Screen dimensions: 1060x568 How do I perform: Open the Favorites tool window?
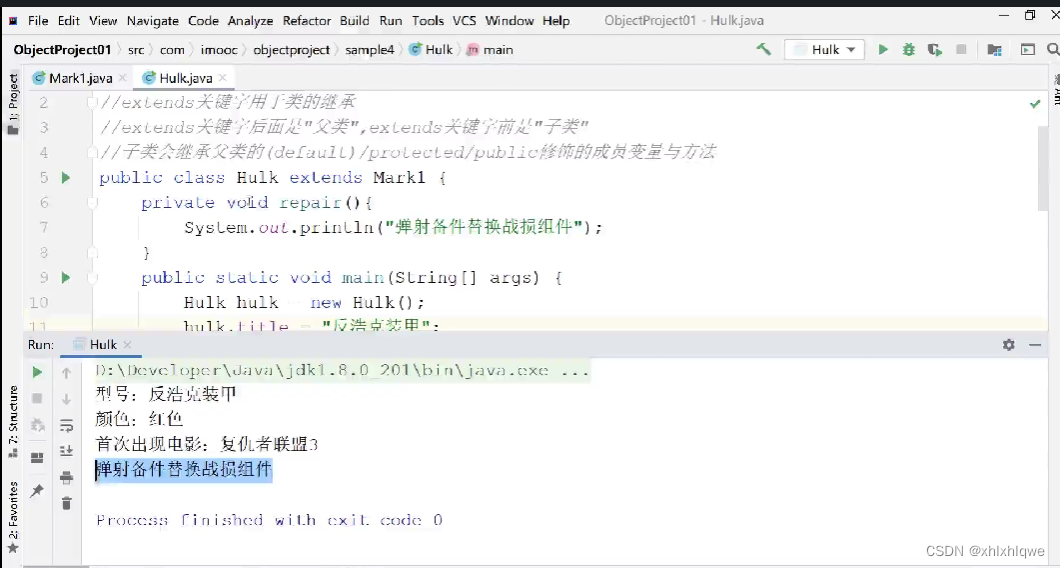coord(12,517)
